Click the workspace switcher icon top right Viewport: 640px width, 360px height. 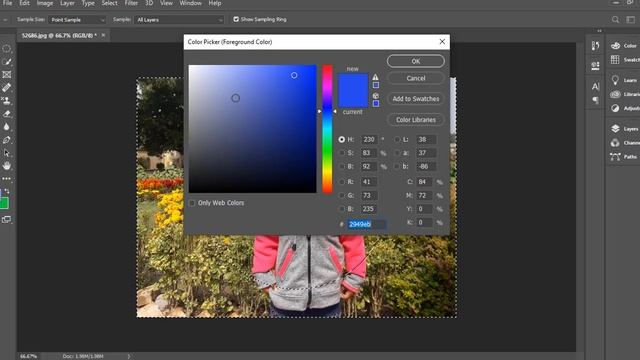point(631,20)
